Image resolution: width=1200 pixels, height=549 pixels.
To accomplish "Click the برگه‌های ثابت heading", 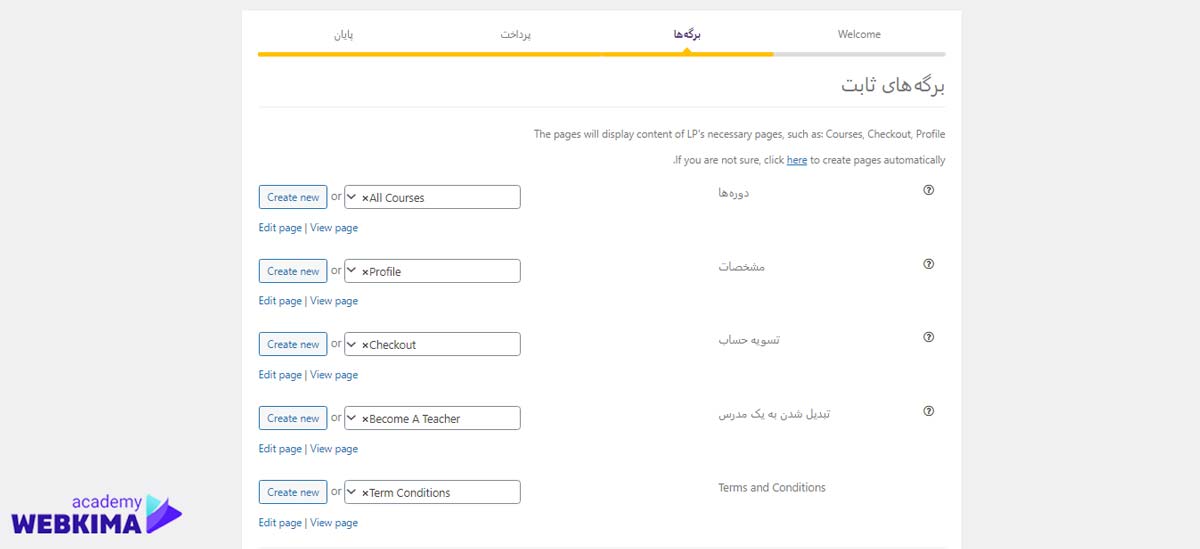I will click(893, 85).
